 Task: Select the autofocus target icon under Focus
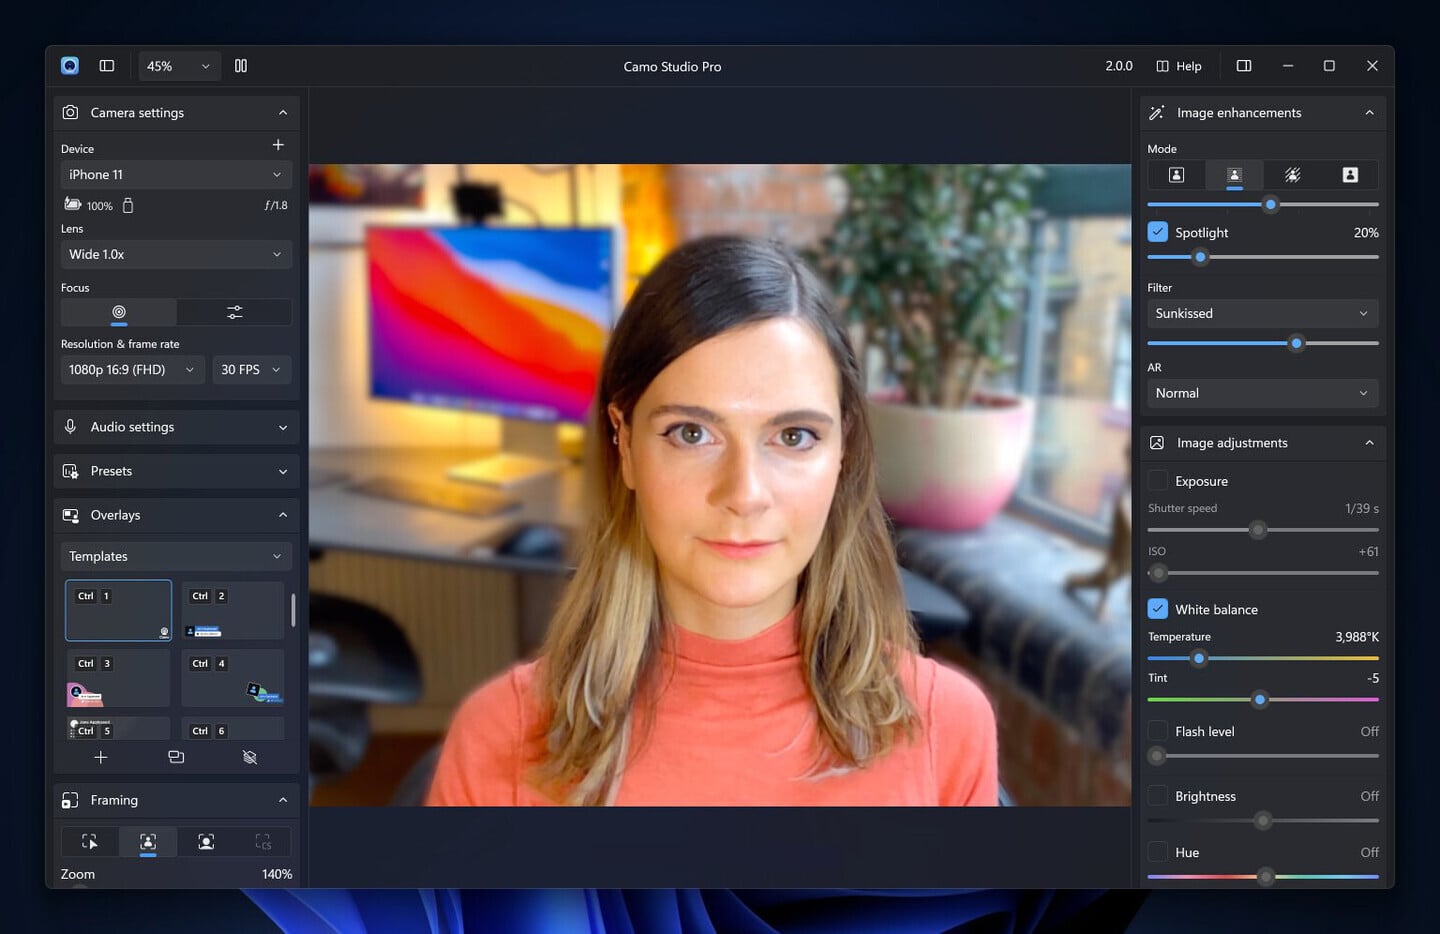[119, 312]
